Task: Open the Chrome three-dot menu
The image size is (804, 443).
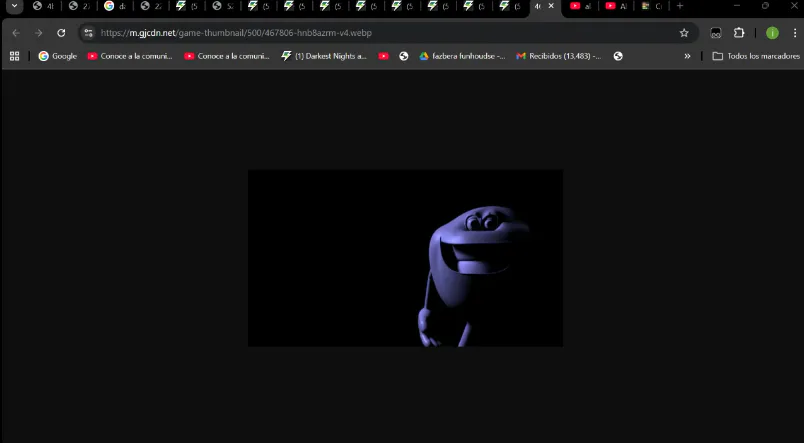Action: tap(795, 33)
